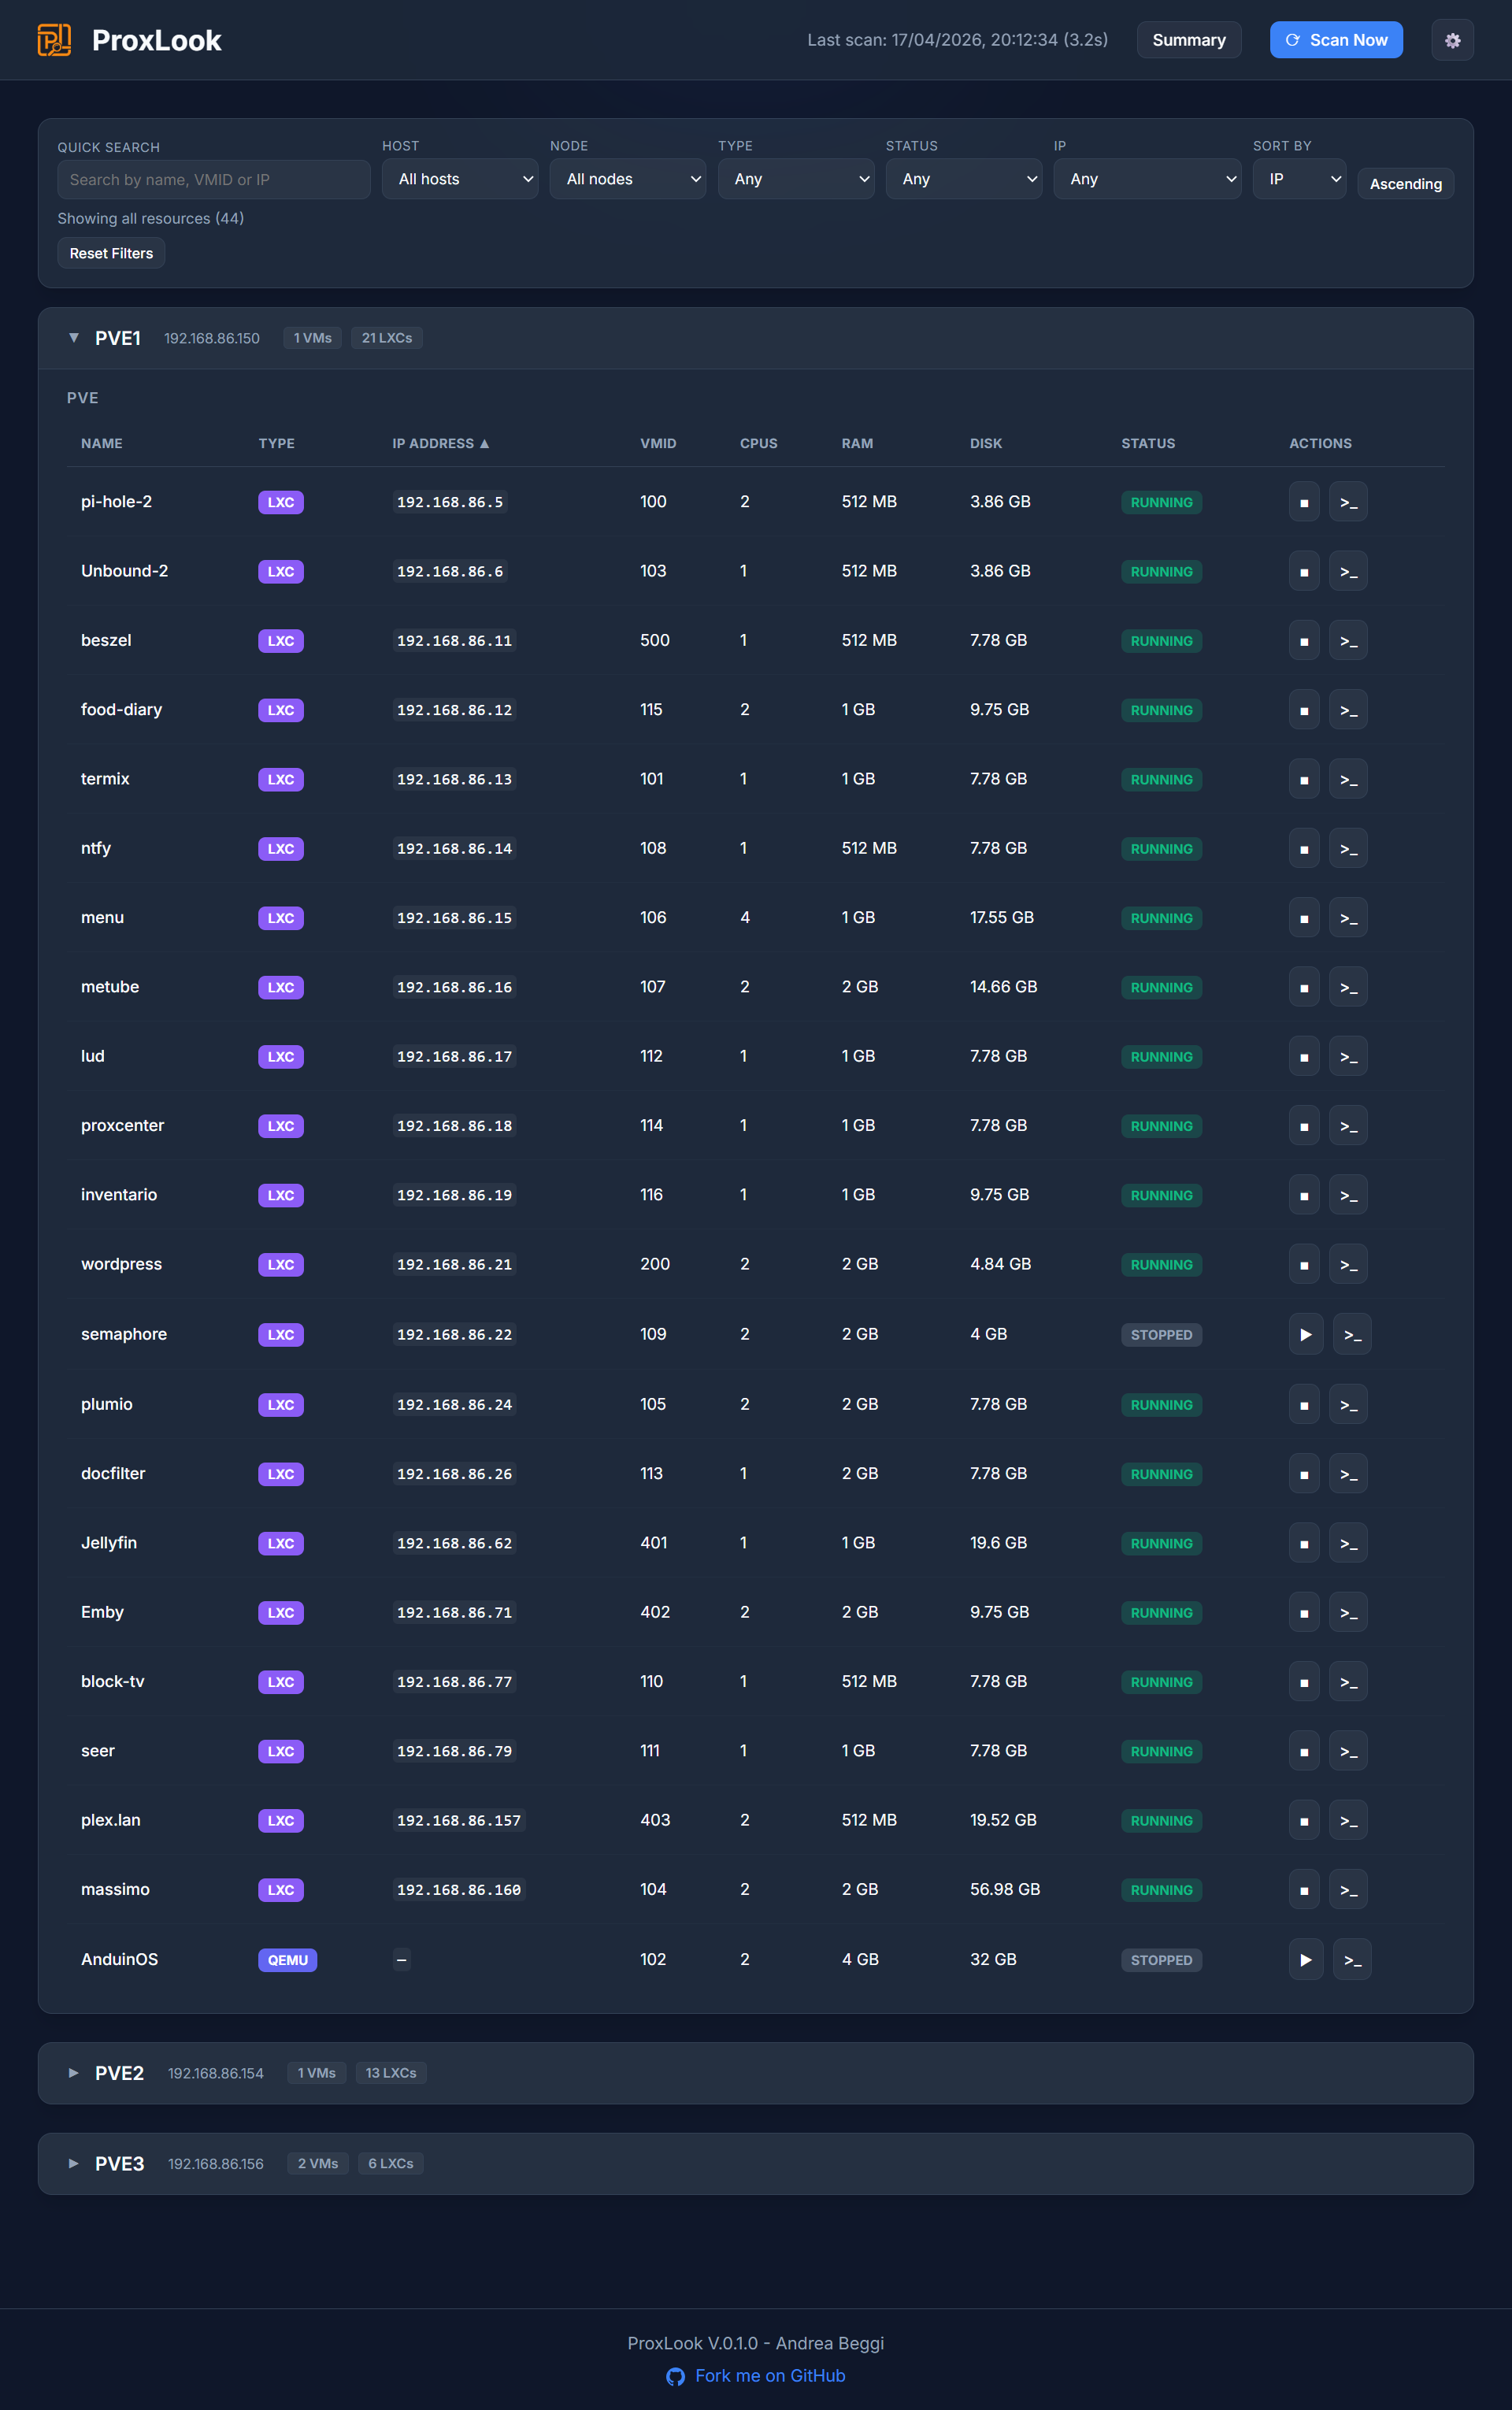
Task: Stop the wordpress container
Action: pos(1303,1265)
